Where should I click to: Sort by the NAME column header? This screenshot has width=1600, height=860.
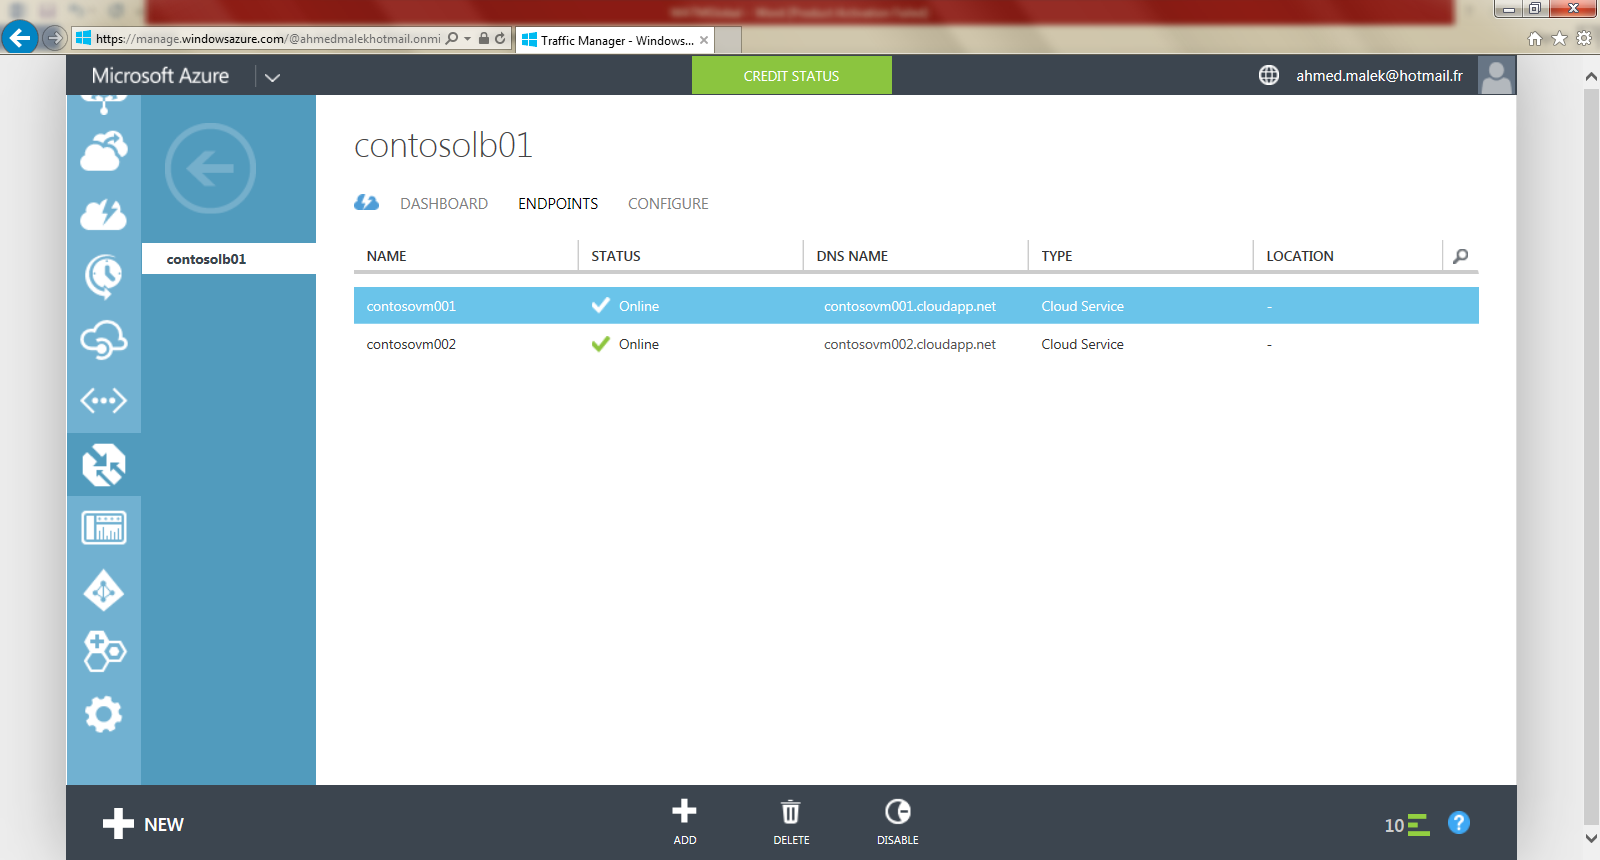(x=387, y=256)
